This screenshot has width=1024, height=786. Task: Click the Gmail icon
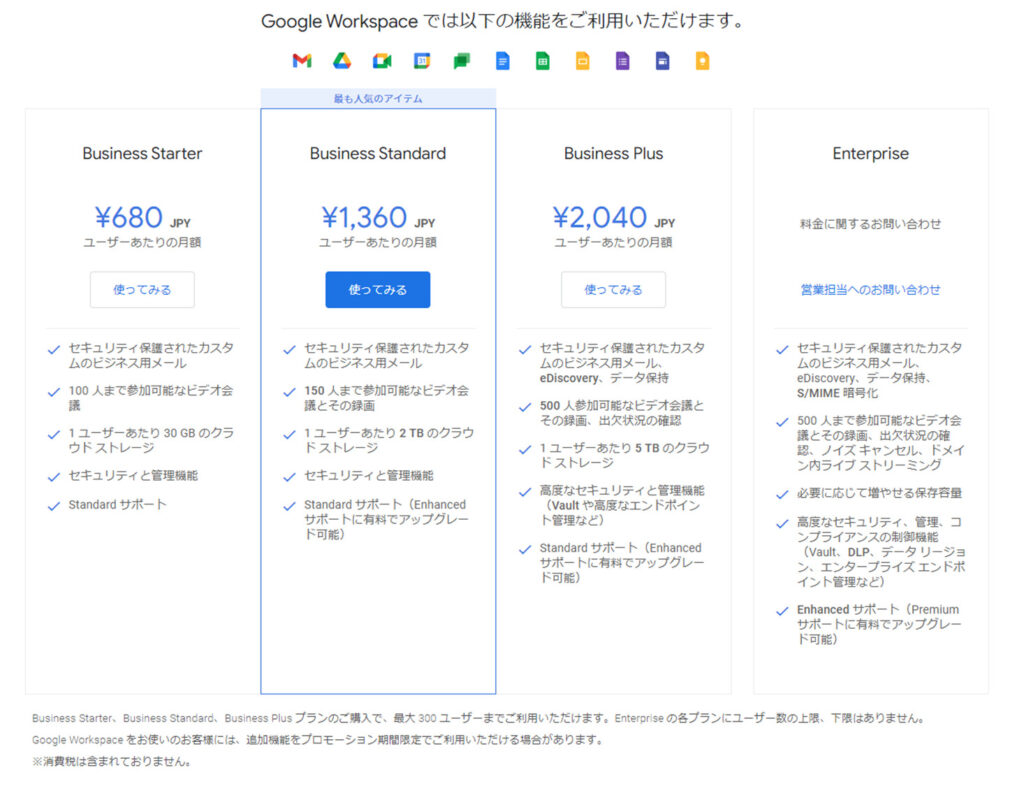[x=302, y=61]
